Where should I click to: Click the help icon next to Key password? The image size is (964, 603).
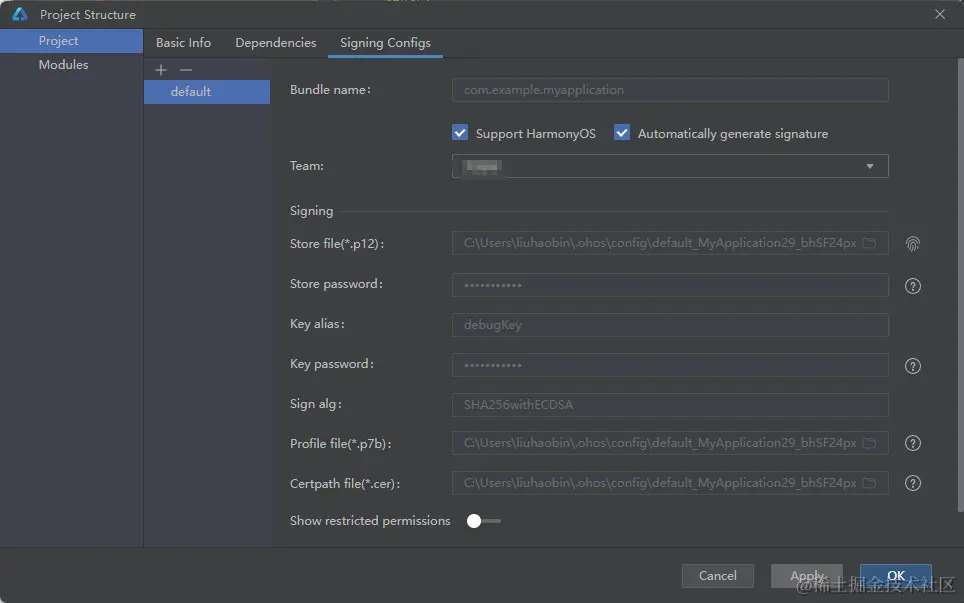(912, 366)
